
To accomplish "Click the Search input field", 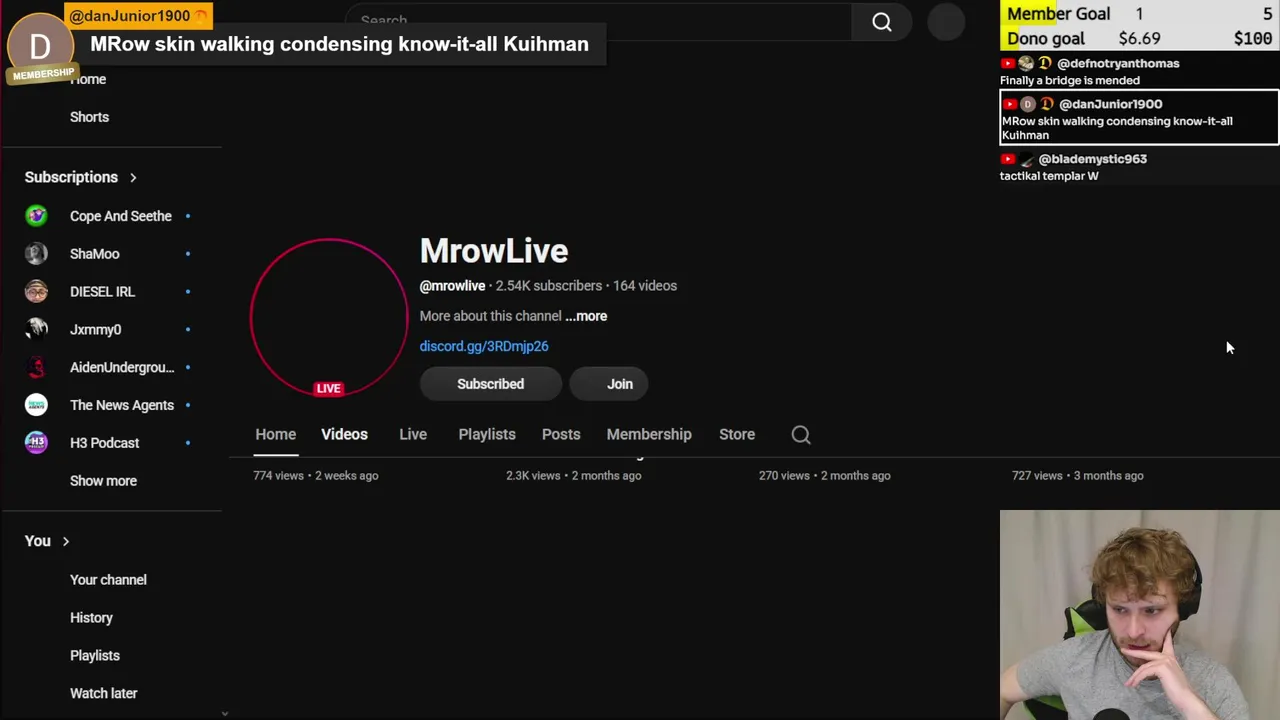I will (598, 21).
